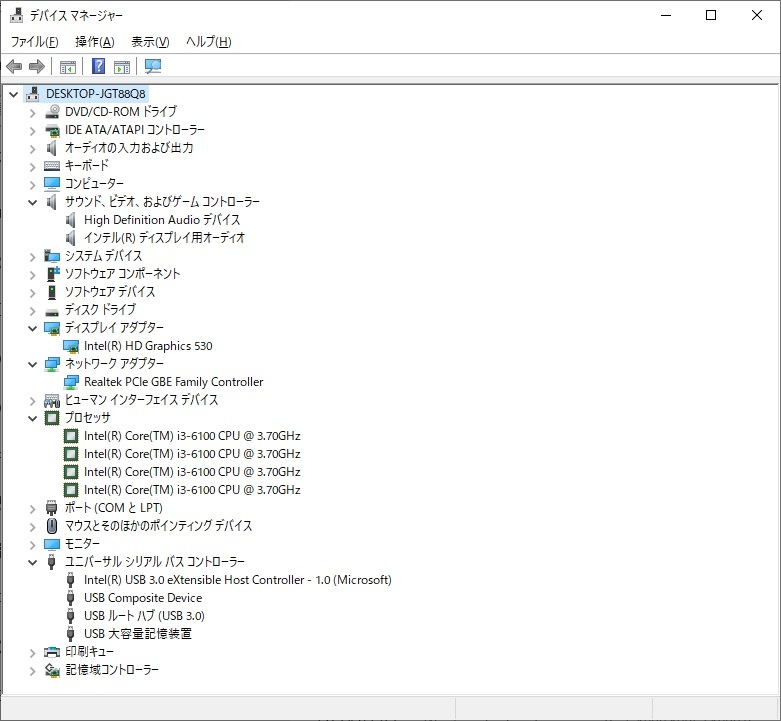Click the プロセッサ chip icon
The image size is (781, 721).
[x=52, y=418]
